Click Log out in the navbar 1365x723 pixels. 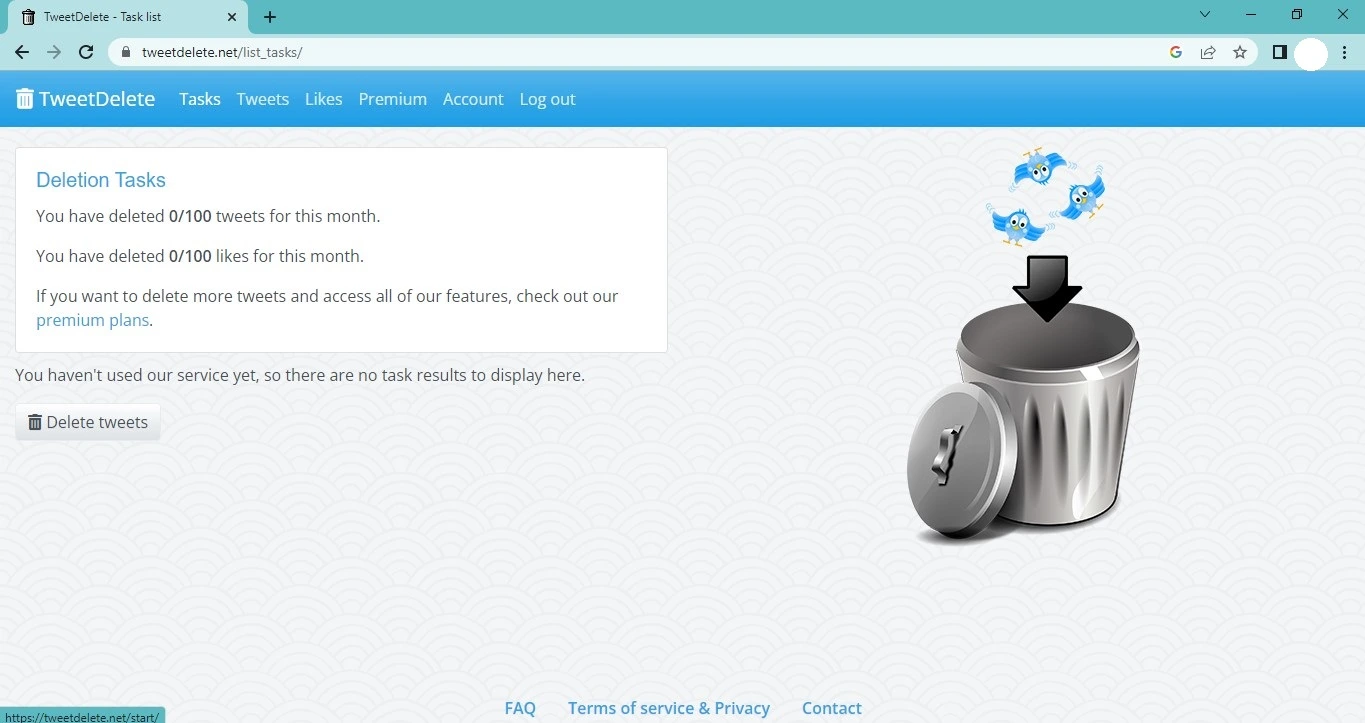pyautogui.click(x=548, y=99)
